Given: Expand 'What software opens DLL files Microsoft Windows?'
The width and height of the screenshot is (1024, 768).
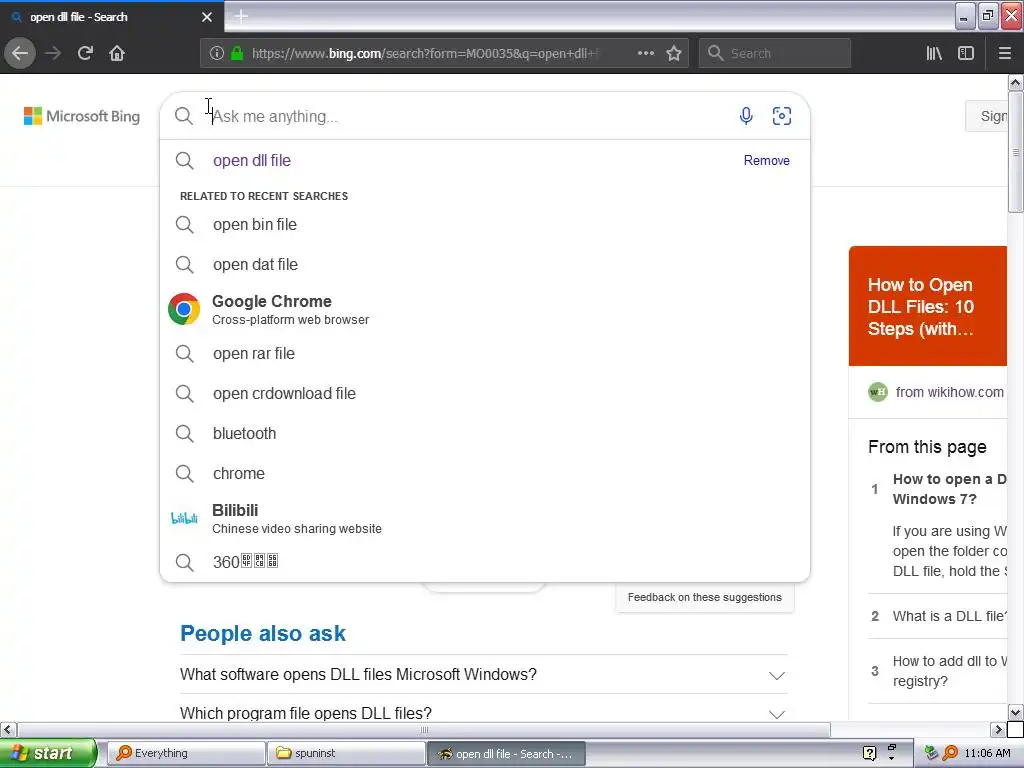Looking at the screenshot, I should [x=483, y=675].
